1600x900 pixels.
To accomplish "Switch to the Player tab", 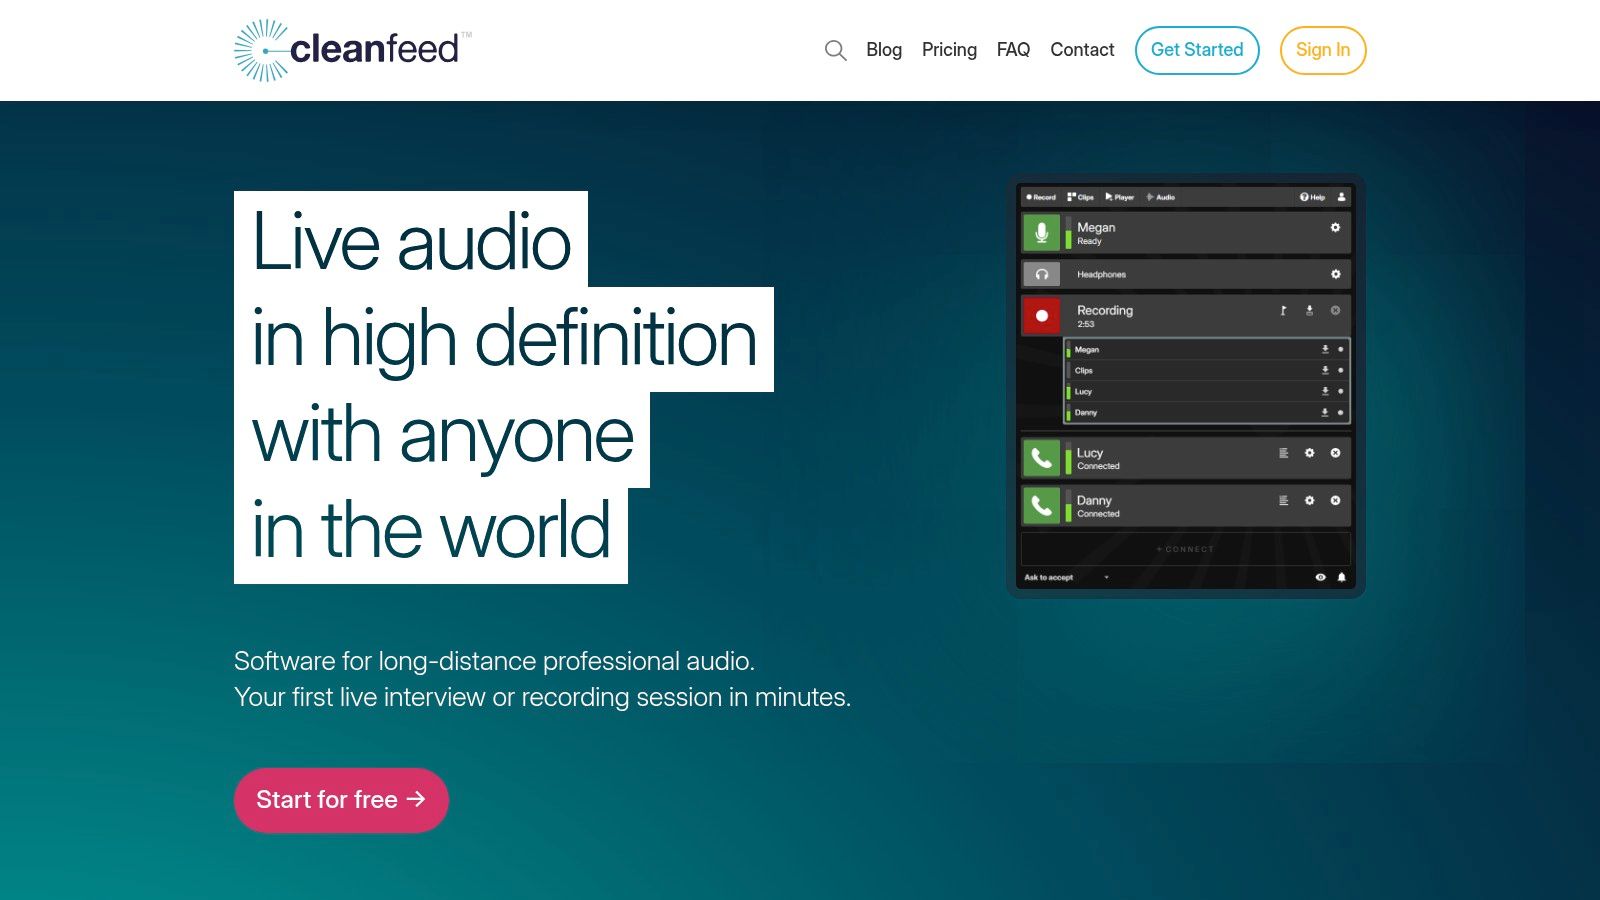I will coord(1120,197).
